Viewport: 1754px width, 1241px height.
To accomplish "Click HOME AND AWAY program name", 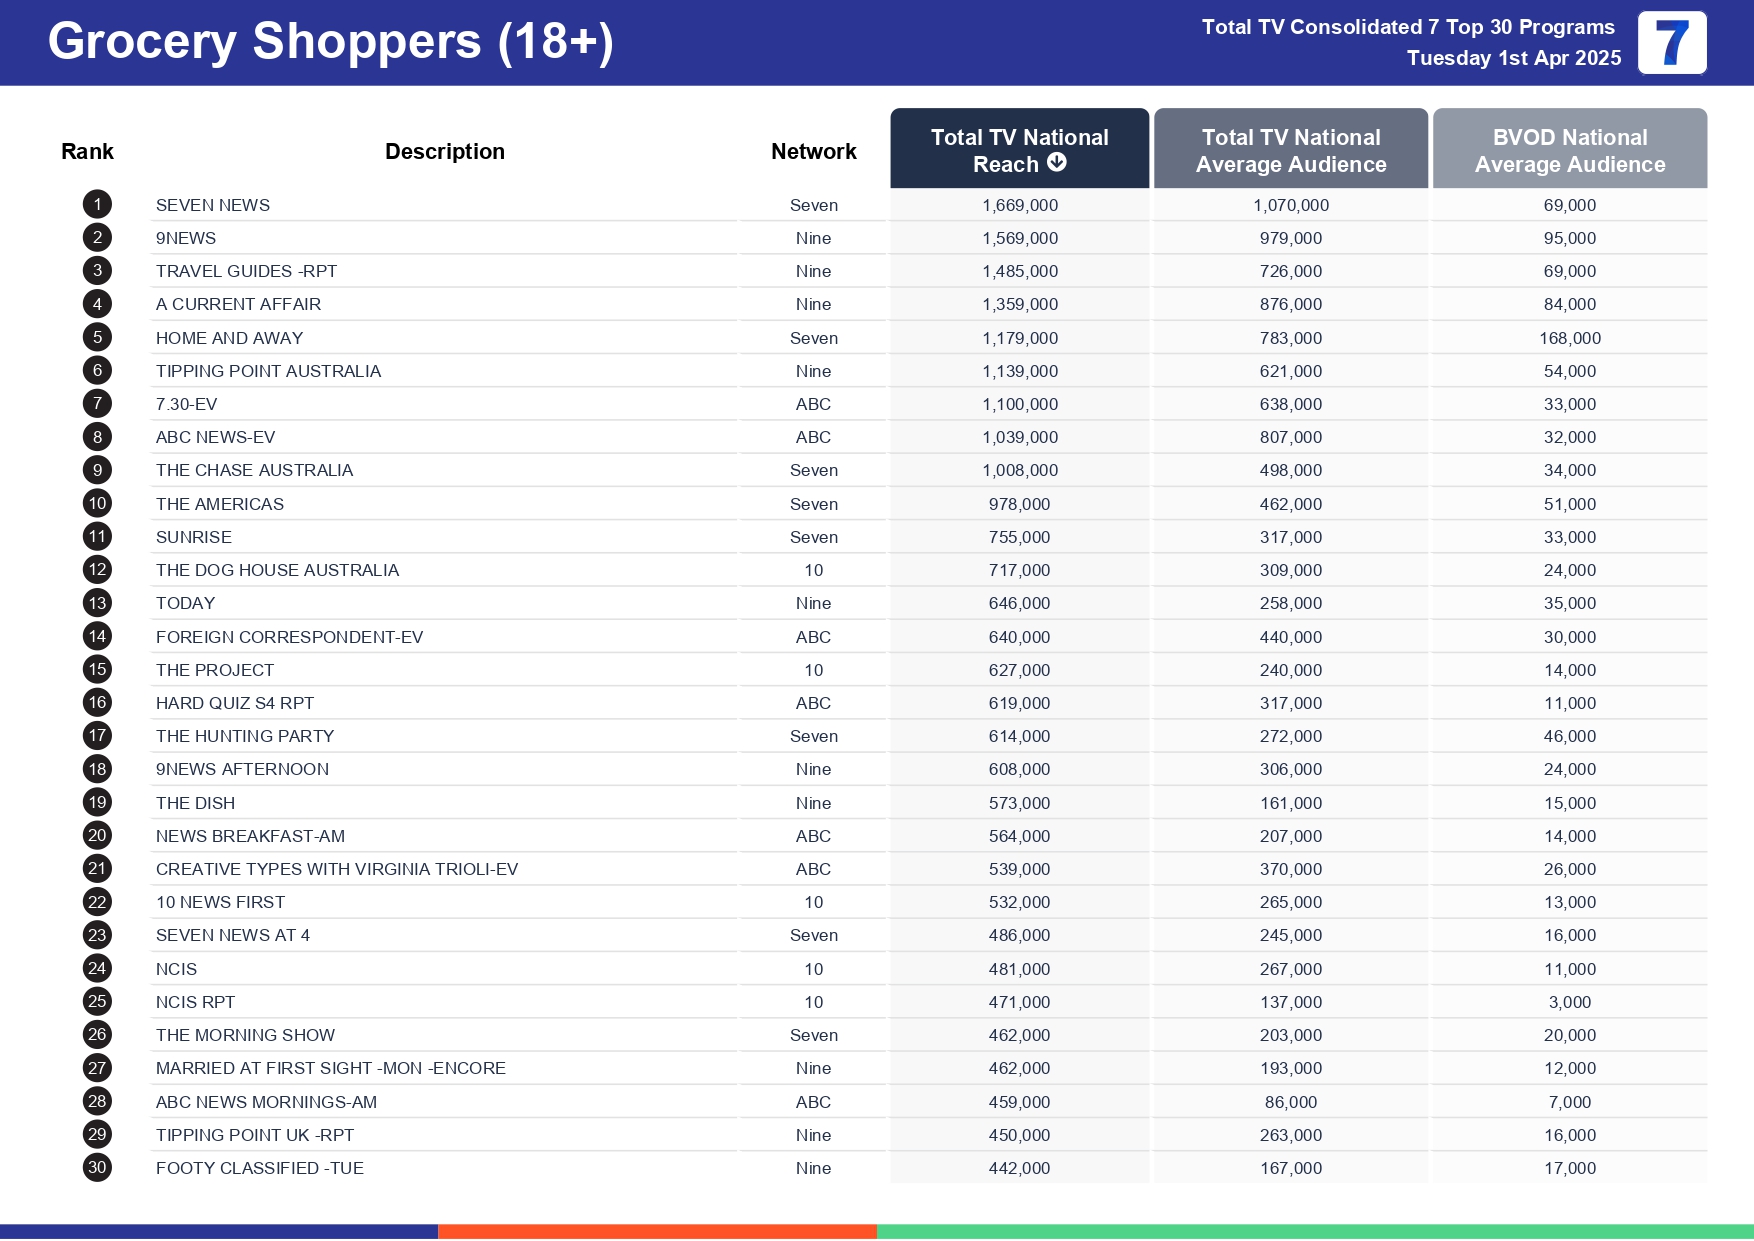I will point(229,338).
